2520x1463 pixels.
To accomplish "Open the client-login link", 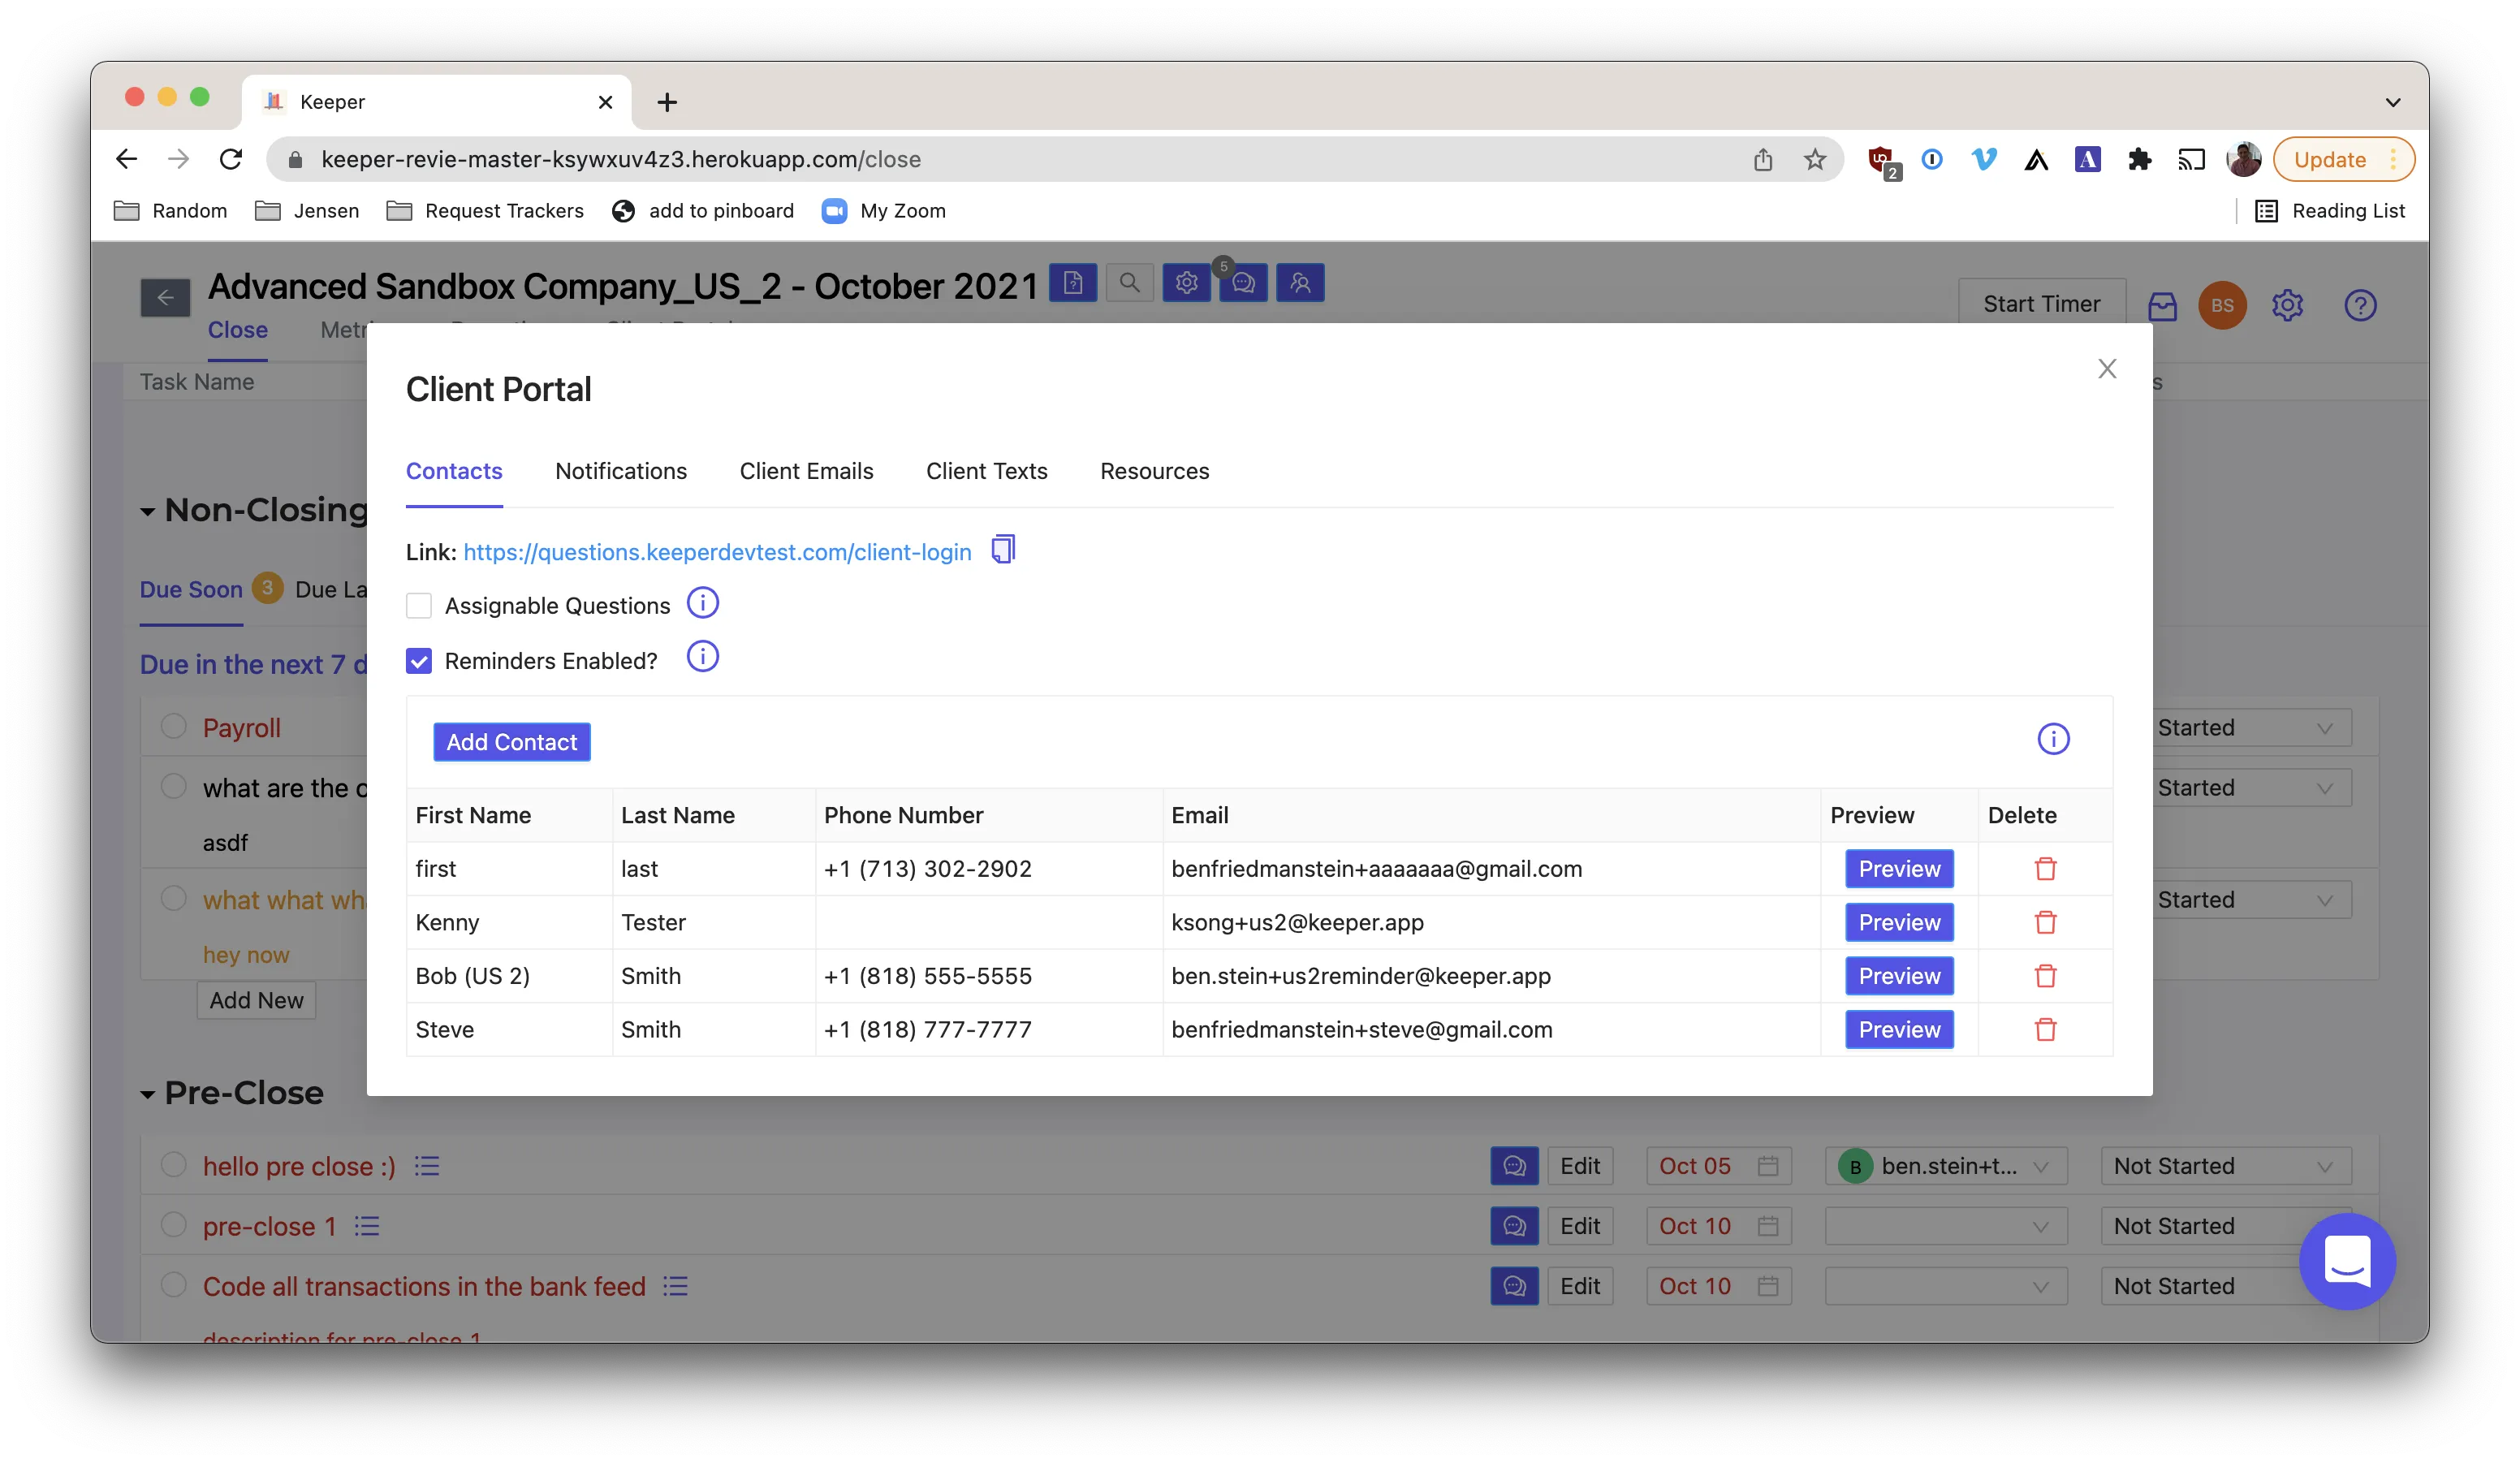I will (x=717, y=552).
